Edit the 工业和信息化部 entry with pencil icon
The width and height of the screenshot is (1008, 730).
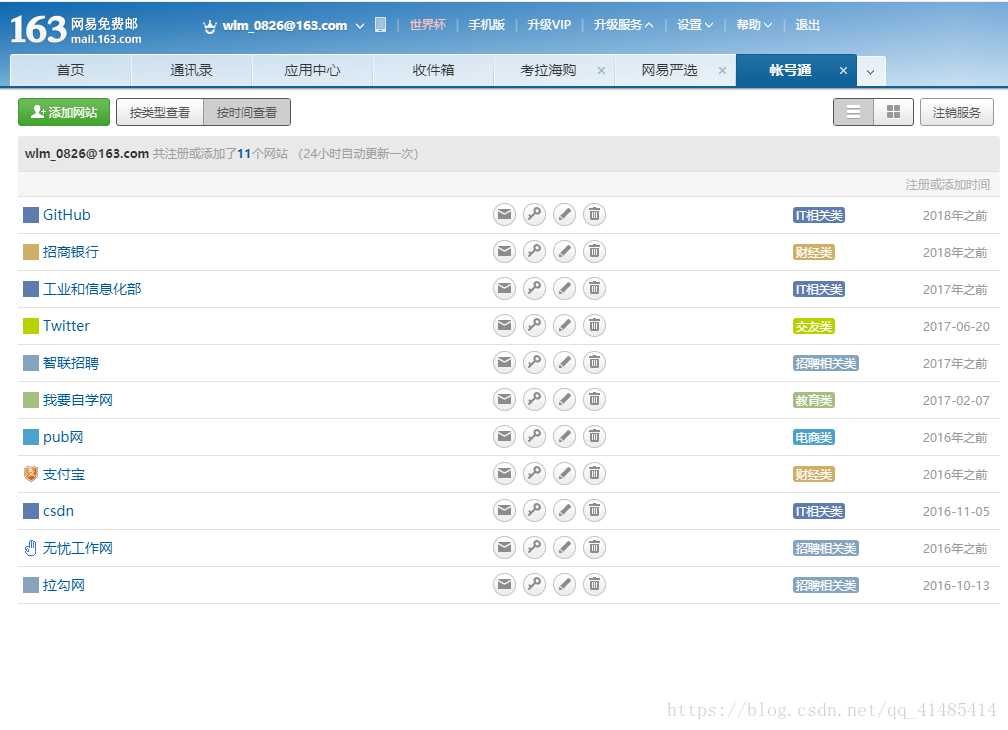(x=564, y=289)
